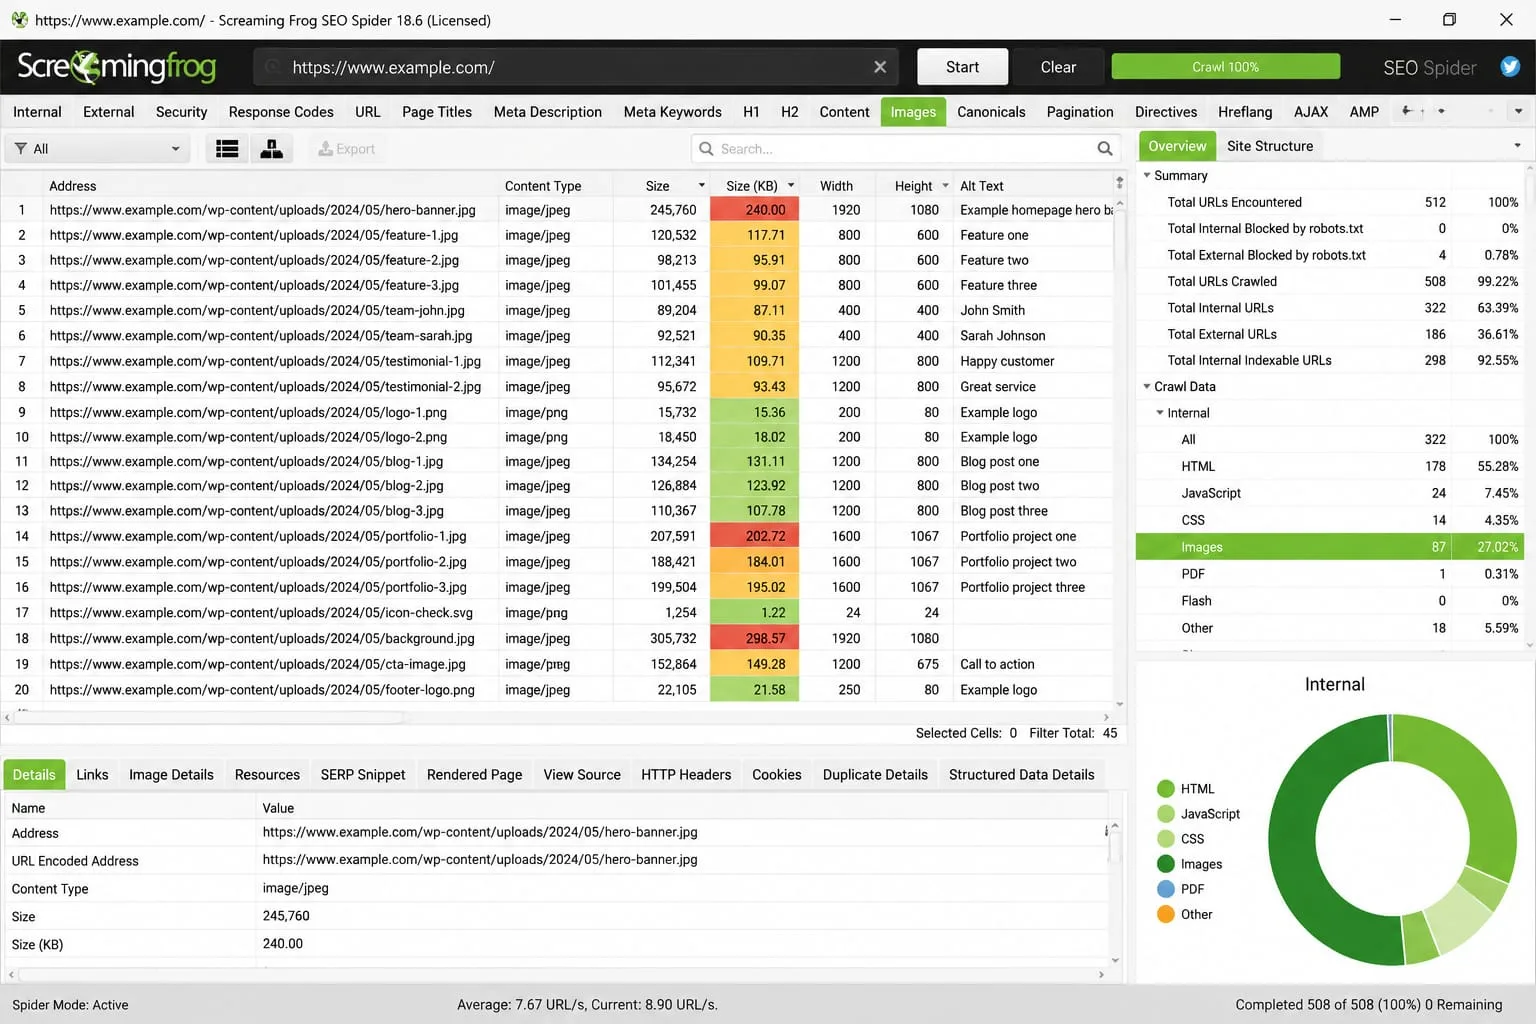Click the 298.57 Size (KB) cell

tap(755, 638)
